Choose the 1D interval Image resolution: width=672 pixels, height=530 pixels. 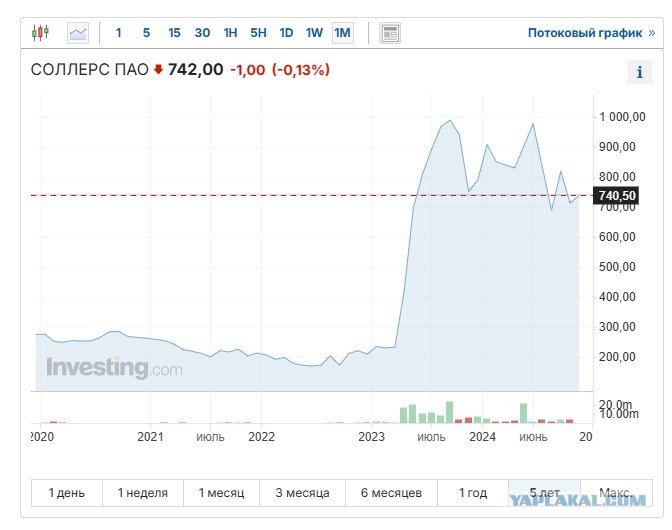286,33
